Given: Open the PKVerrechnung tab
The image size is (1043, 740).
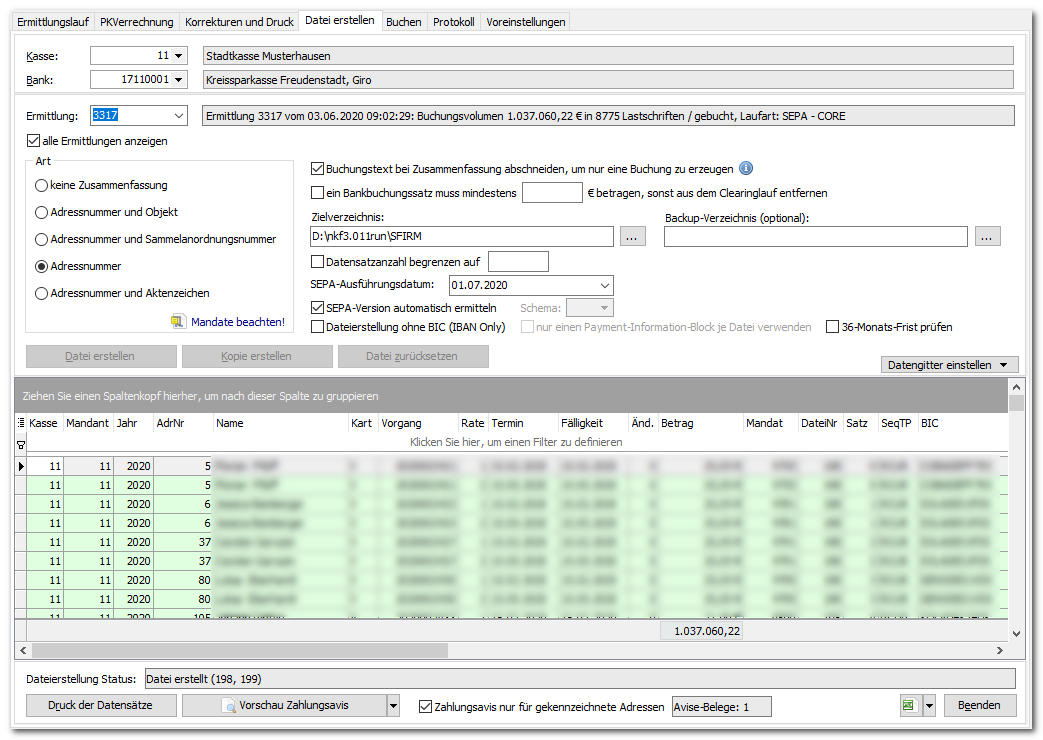Looking at the screenshot, I should point(136,22).
